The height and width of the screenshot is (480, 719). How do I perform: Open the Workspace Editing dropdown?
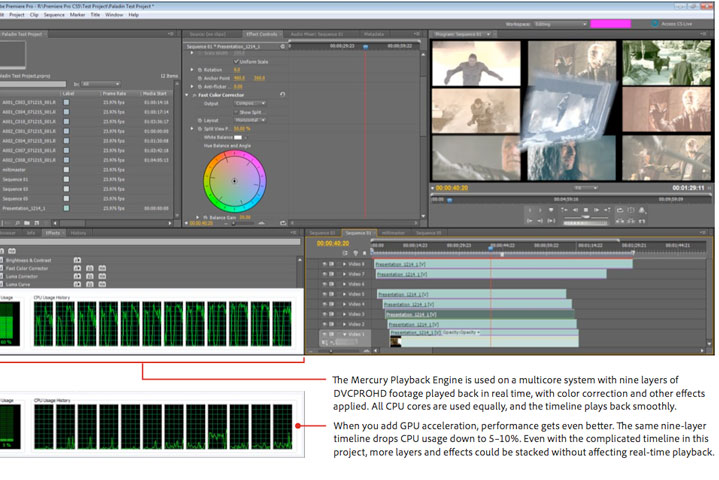(x=560, y=24)
